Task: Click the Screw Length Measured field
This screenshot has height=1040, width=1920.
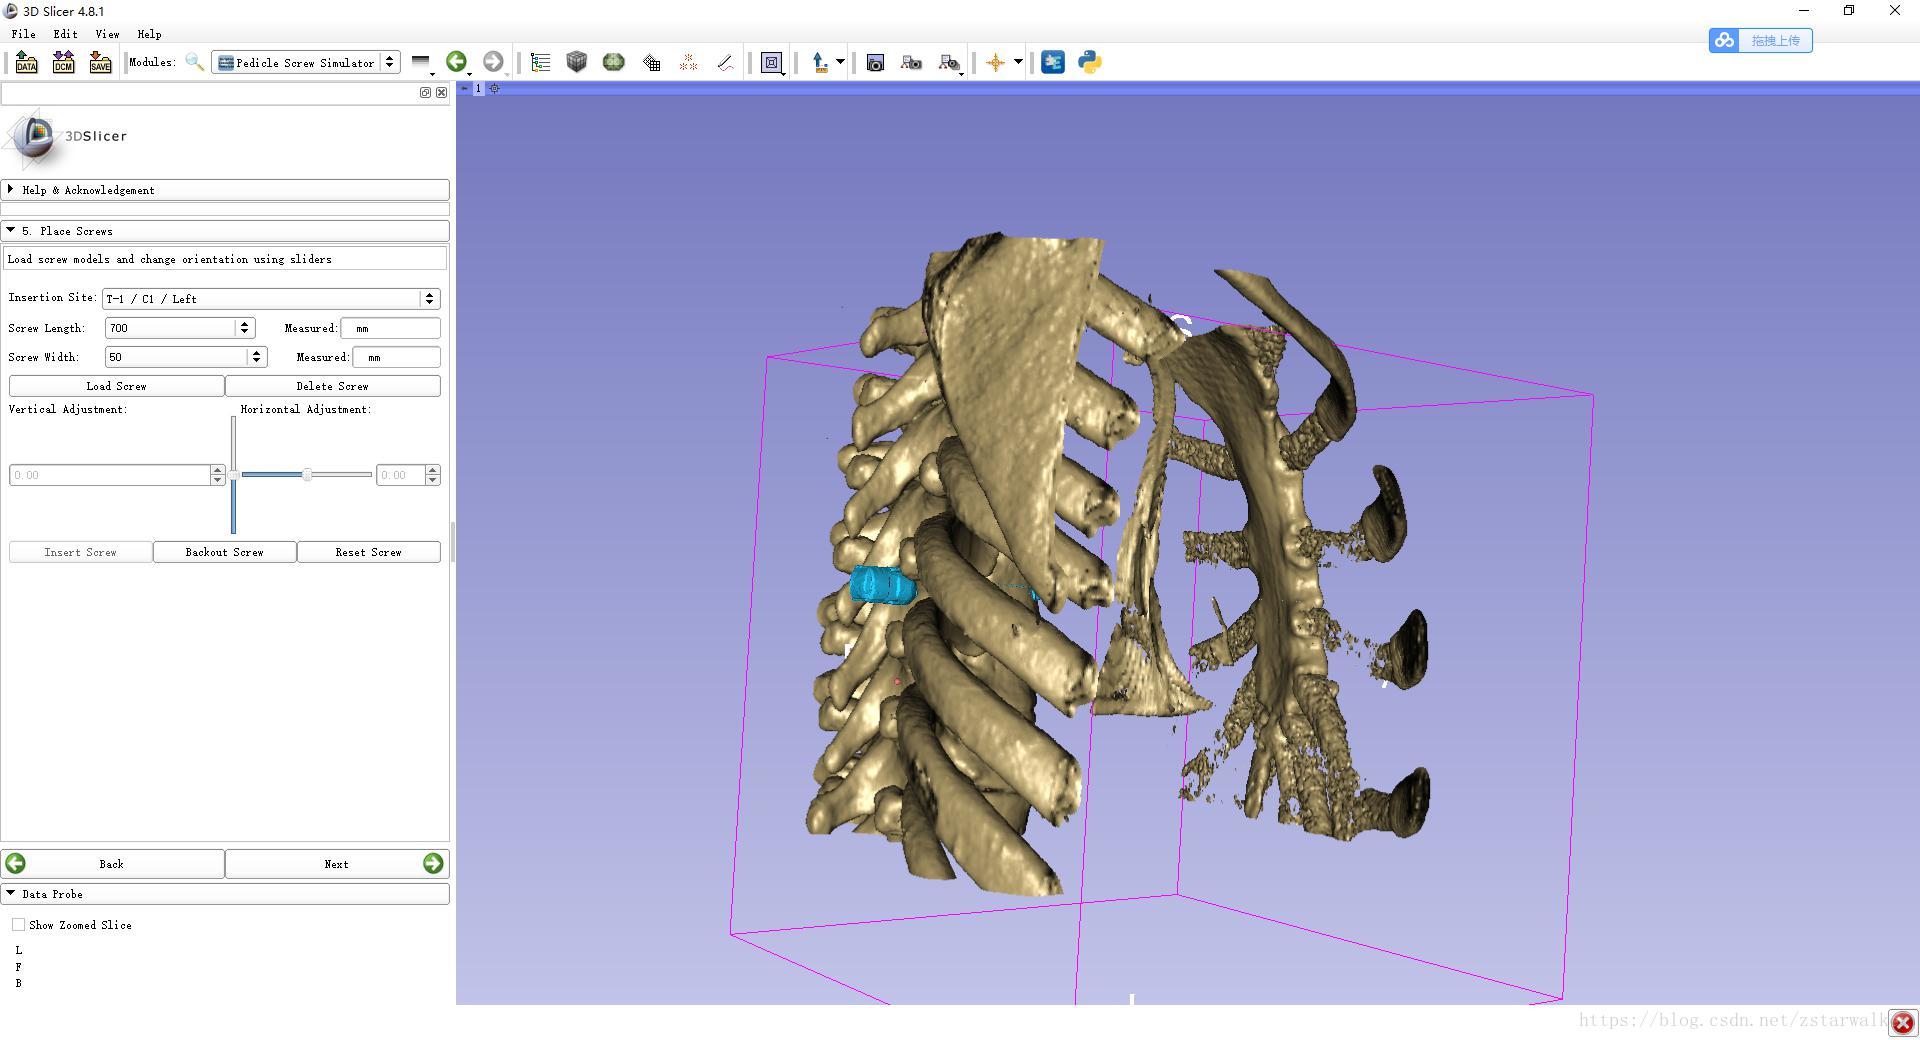Action: tap(390, 328)
